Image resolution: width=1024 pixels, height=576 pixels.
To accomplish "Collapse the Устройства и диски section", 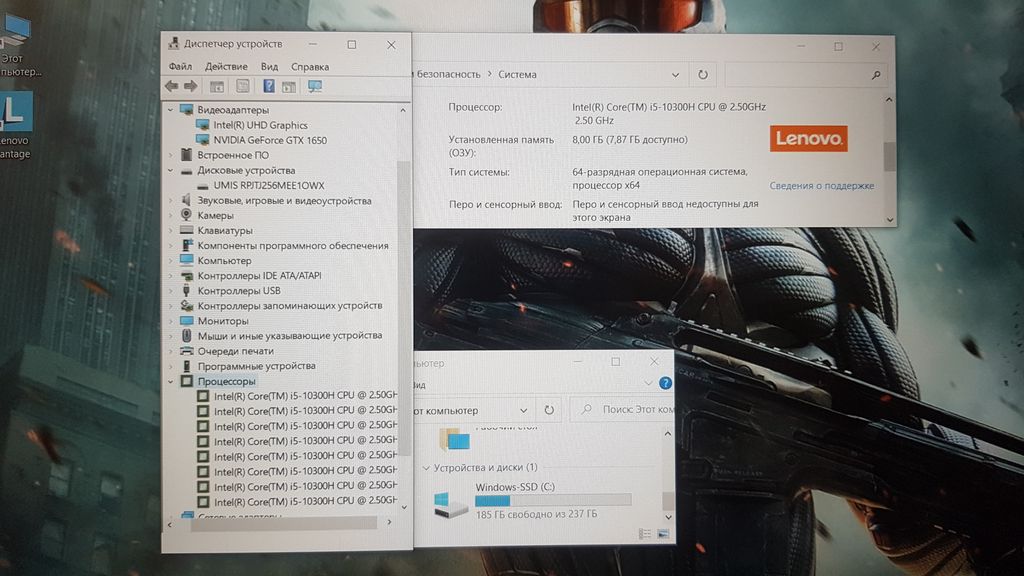I will tap(427, 468).
